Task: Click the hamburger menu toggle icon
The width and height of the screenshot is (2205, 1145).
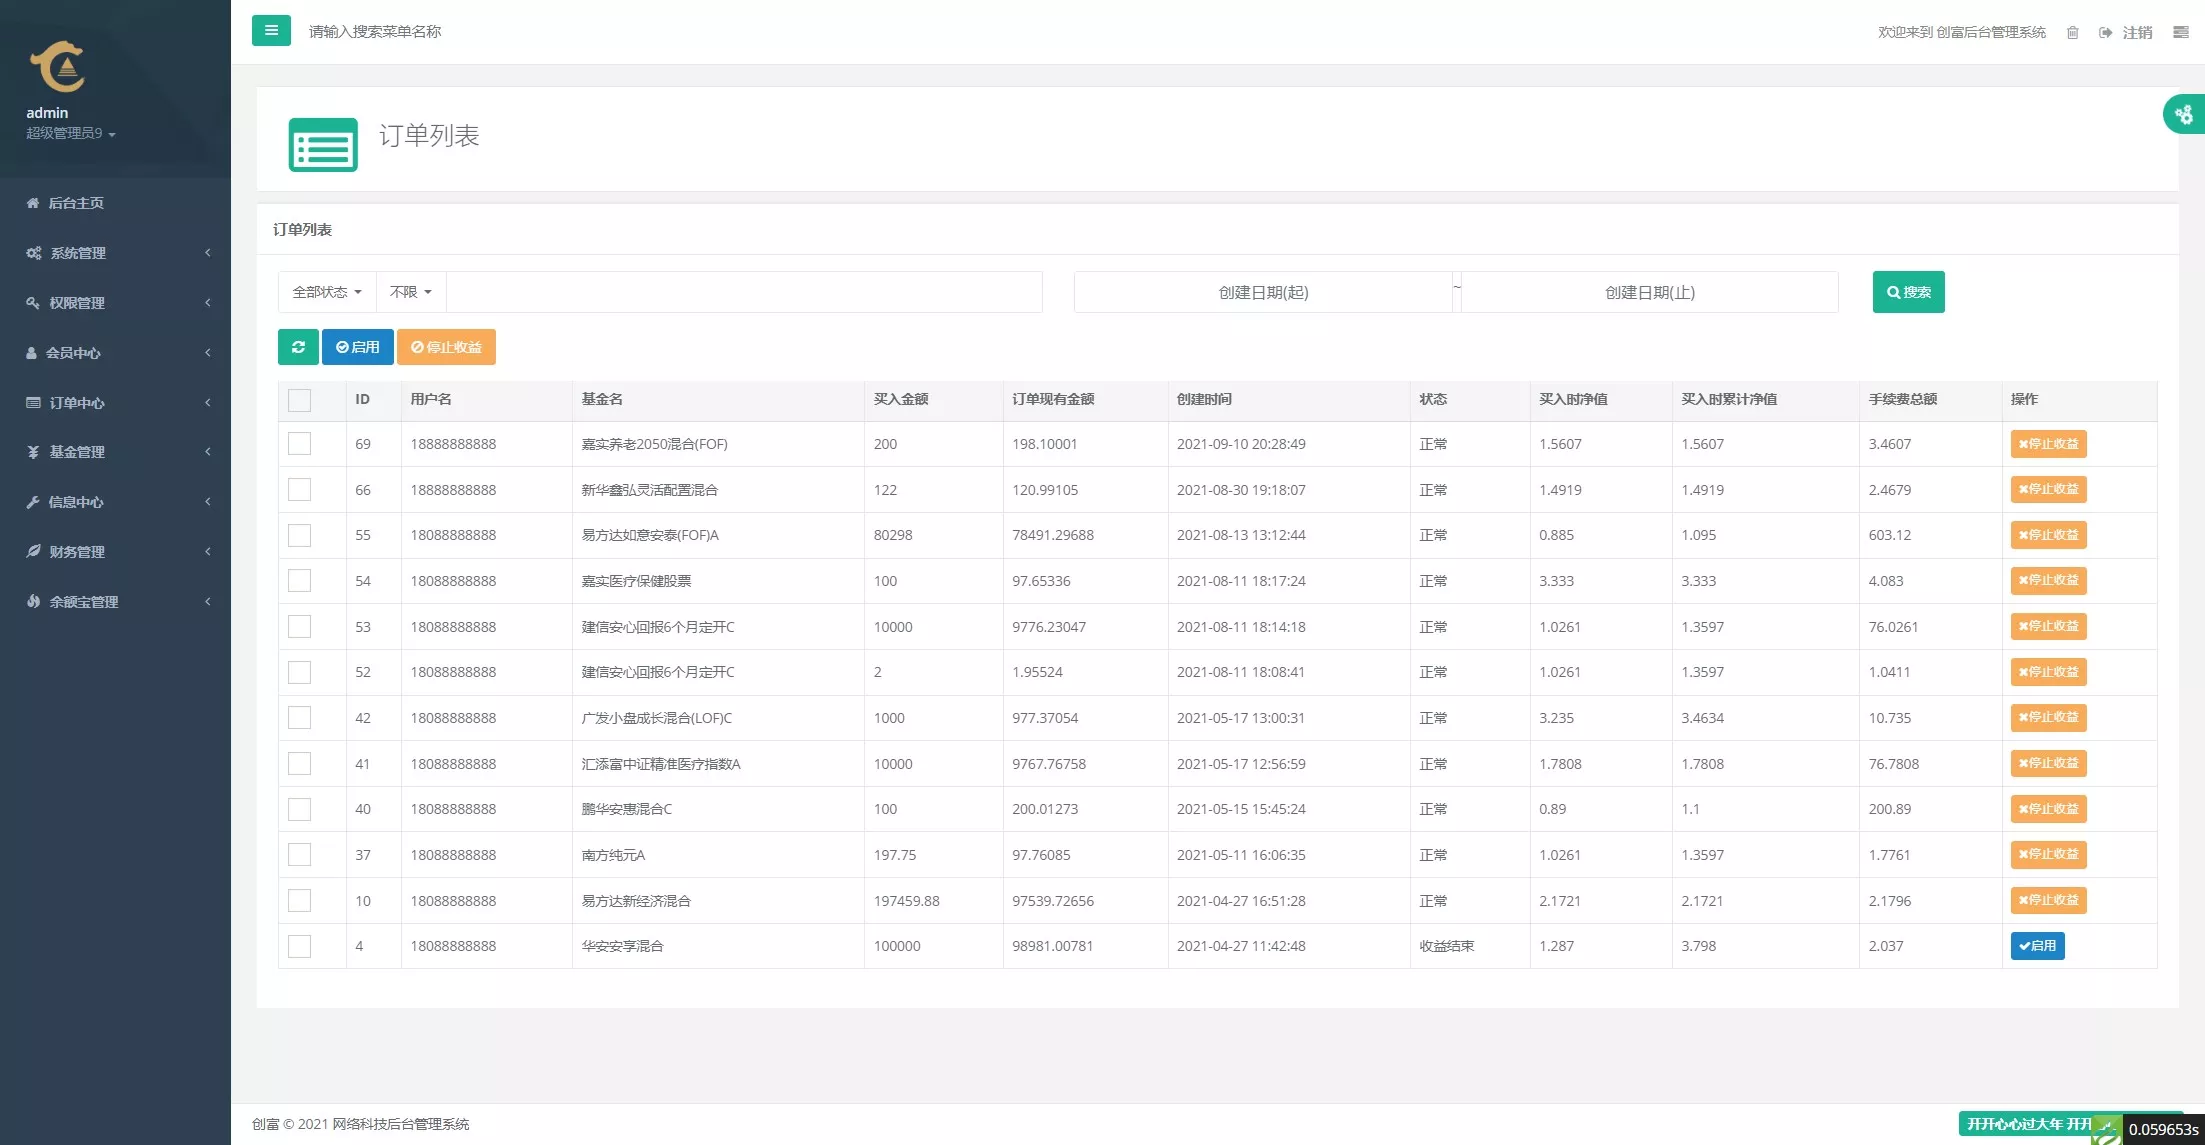Action: tap(271, 31)
